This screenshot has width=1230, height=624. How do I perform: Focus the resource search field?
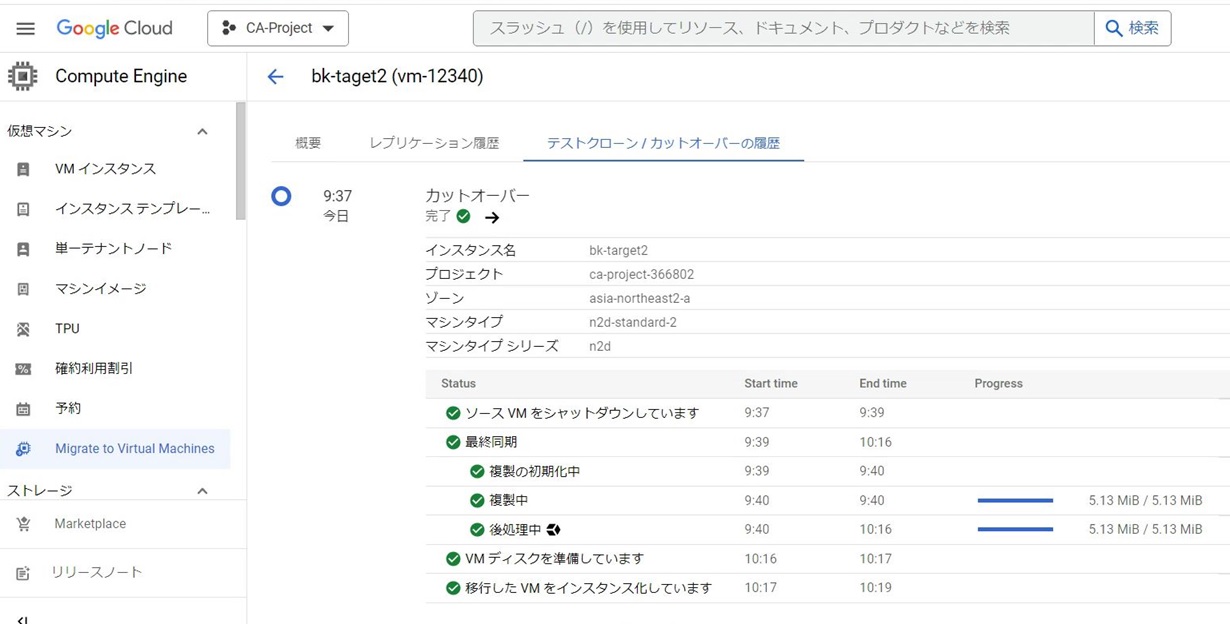(783, 28)
